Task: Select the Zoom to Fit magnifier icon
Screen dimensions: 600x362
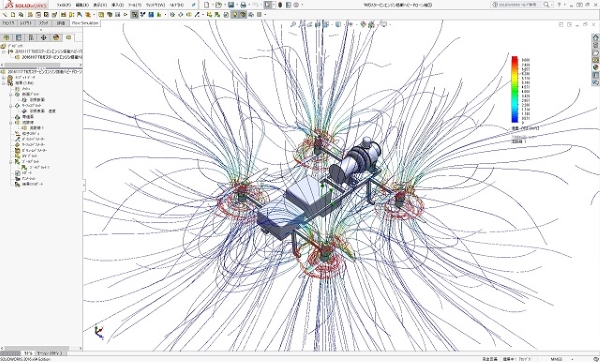Action: [x=293, y=24]
